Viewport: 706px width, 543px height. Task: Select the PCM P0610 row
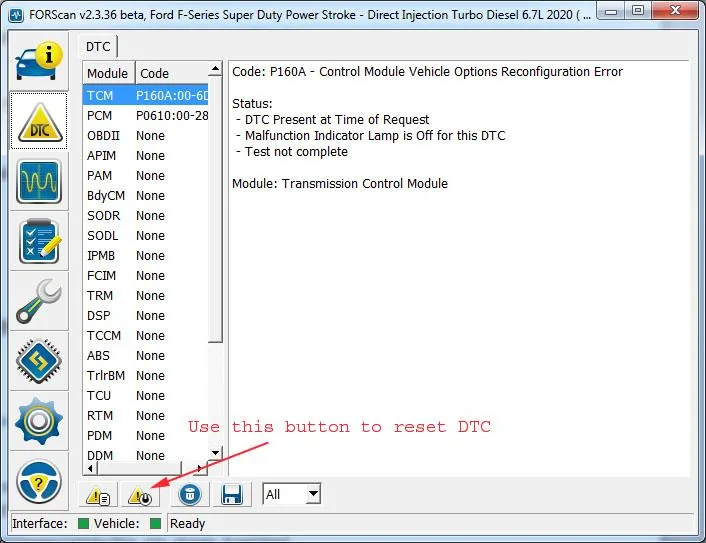(145, 116)
